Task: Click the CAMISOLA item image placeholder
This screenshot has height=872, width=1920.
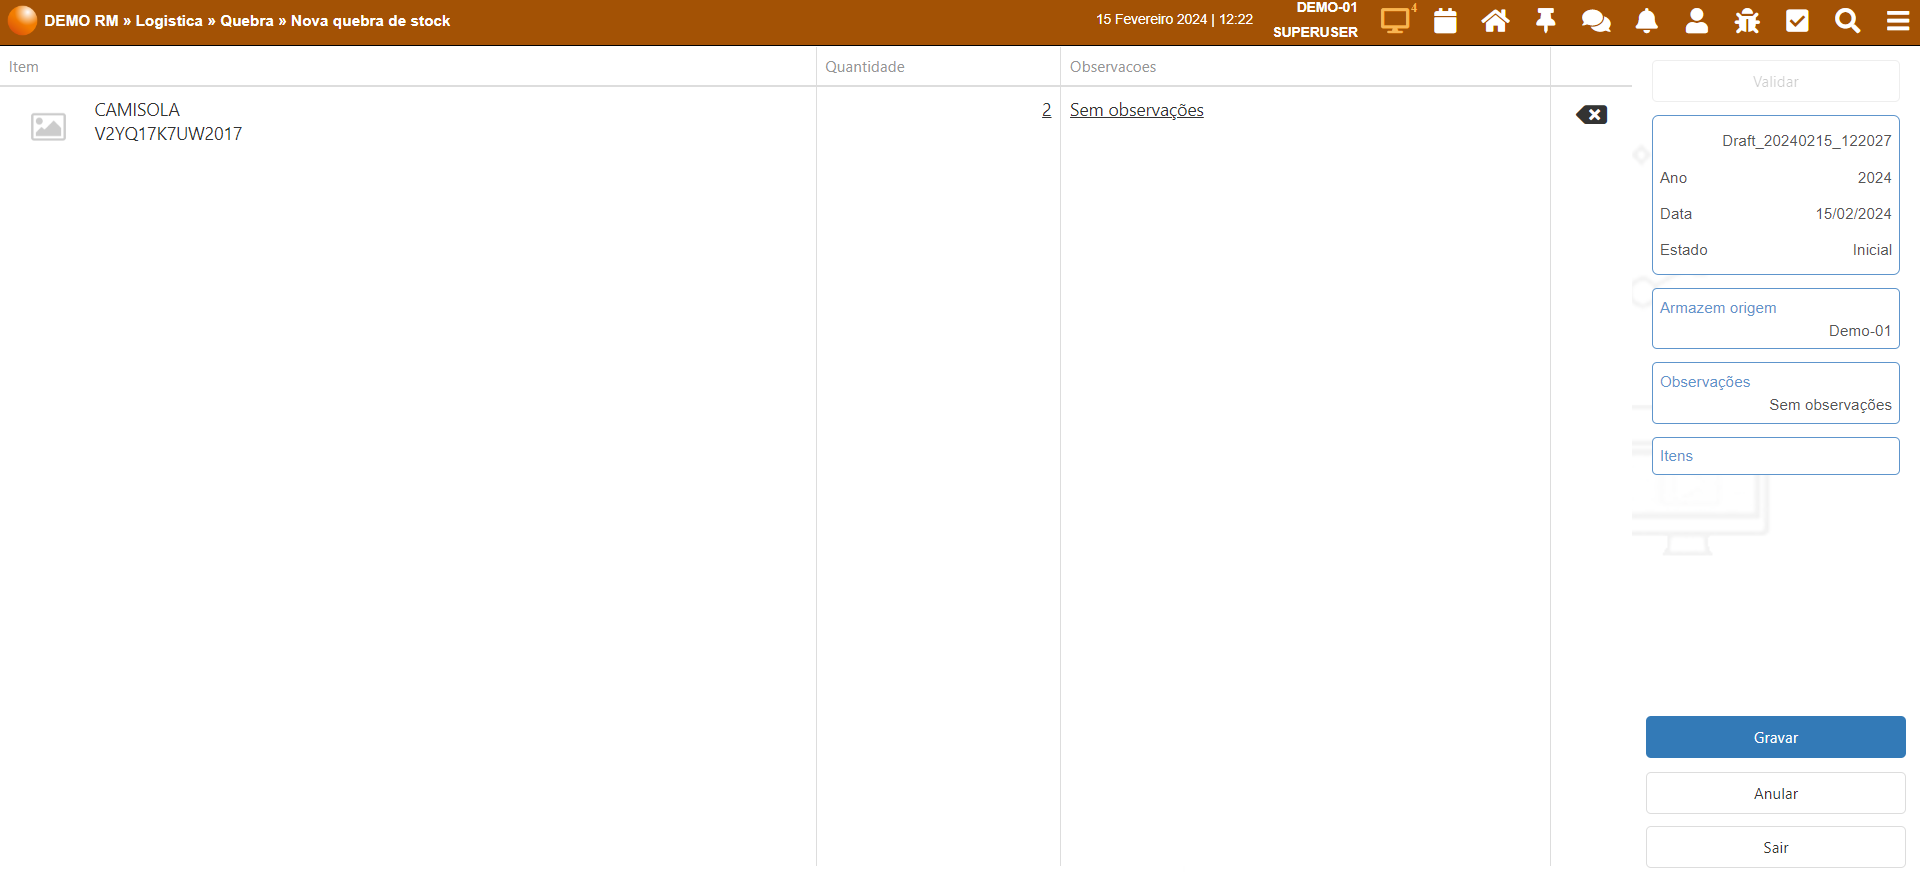Action: [48, 126]
